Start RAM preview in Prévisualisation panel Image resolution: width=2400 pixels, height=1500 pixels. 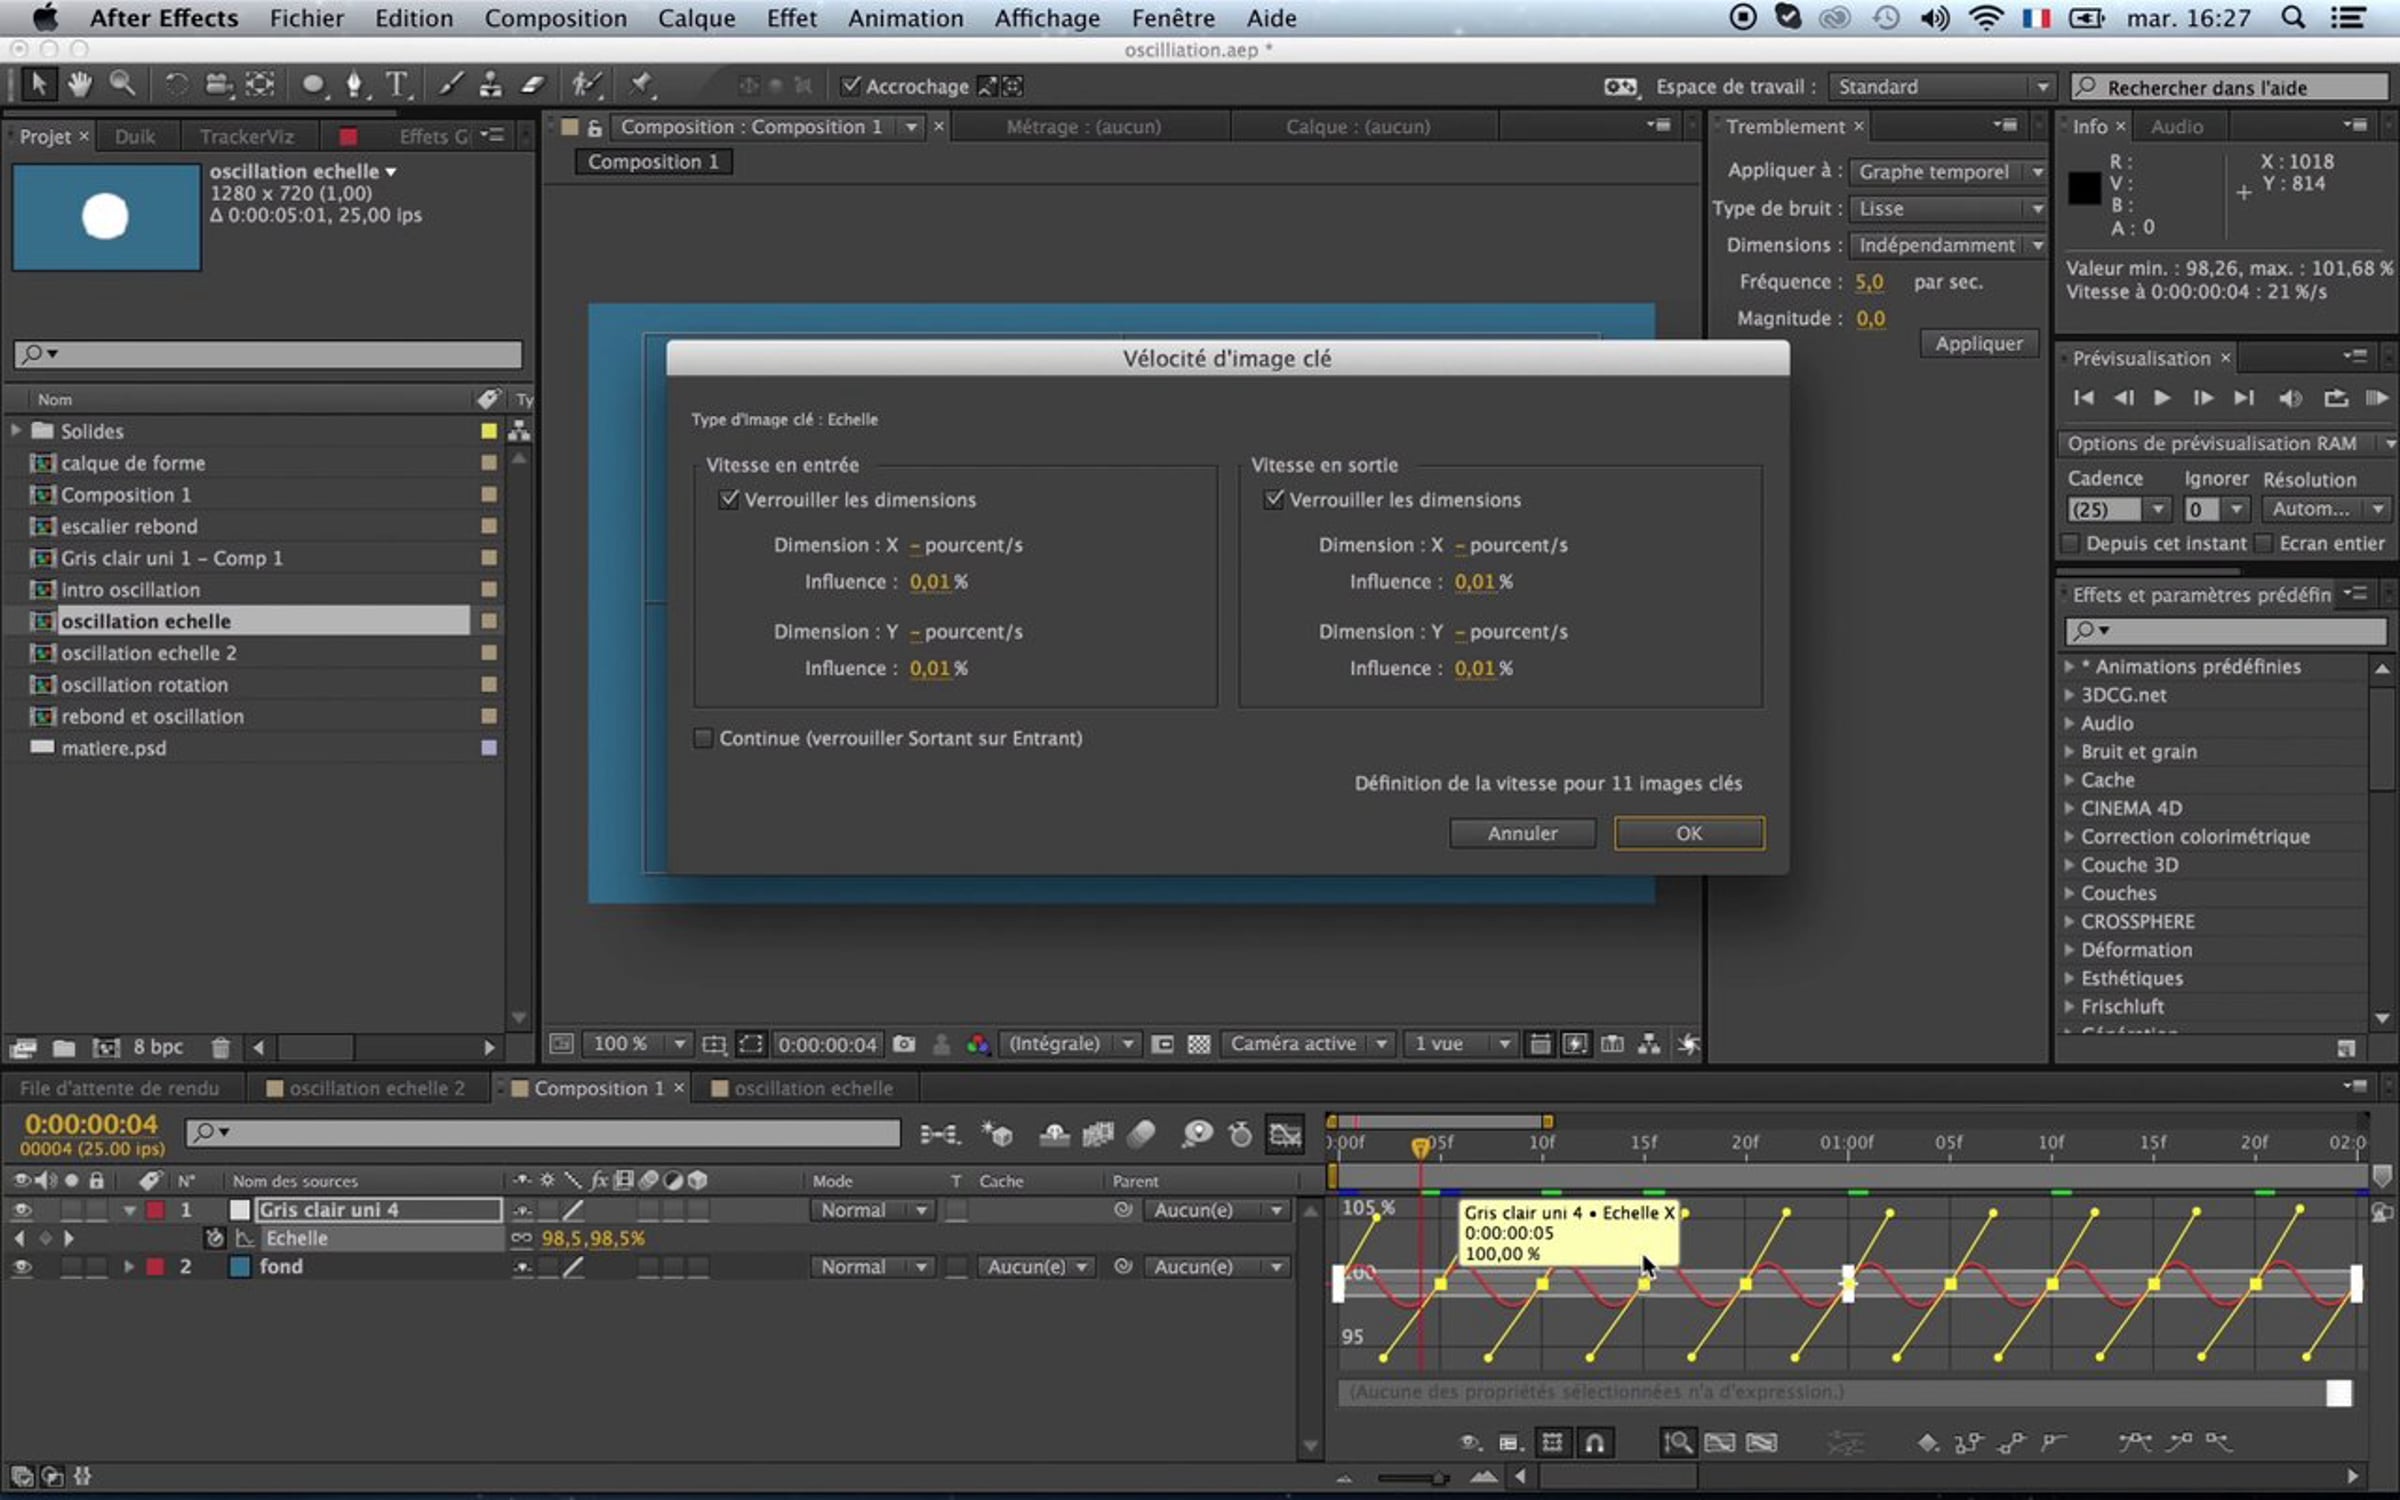pyautogui.click(x=2377, y=398)
